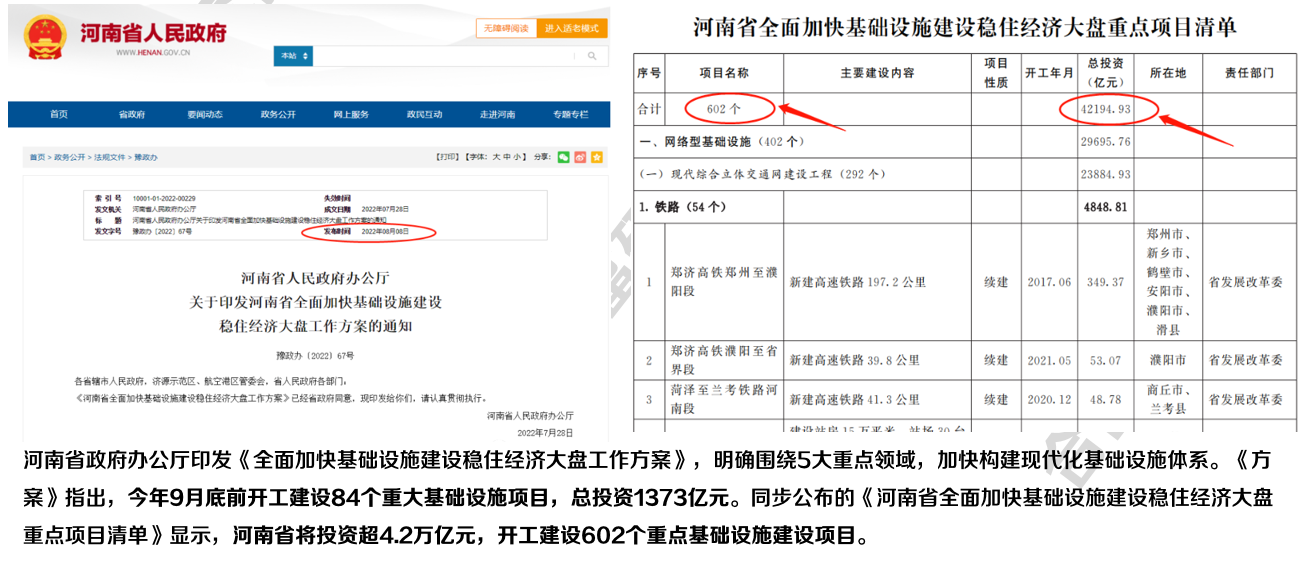This screenshot has width=1308, height=576.
Task: Click the yellow star favorites icon
Action: coord(597,157)
